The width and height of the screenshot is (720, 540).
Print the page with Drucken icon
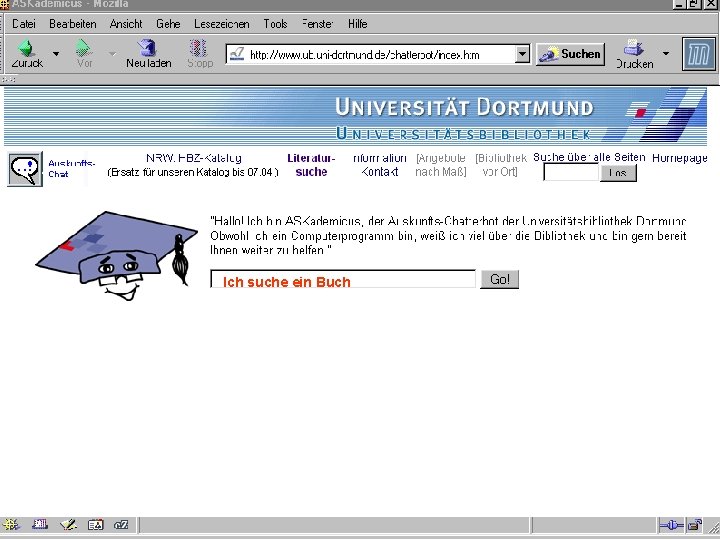(x=635, y=53)
